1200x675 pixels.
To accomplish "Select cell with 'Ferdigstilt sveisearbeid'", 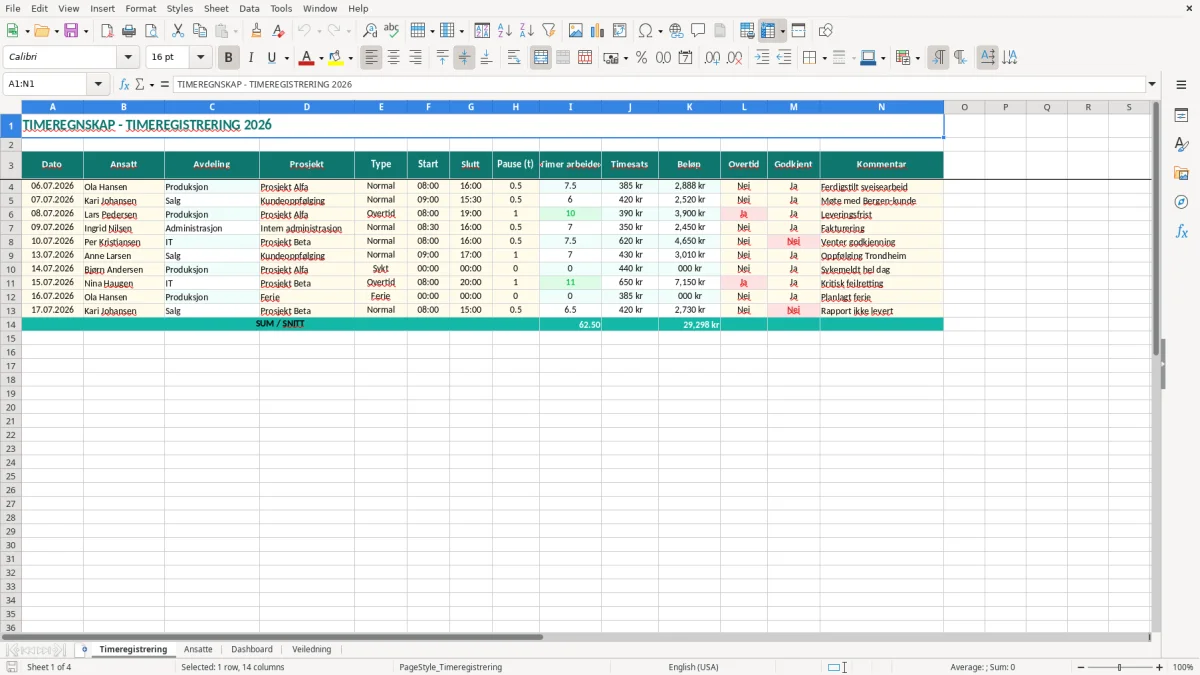I will [881, 186].
